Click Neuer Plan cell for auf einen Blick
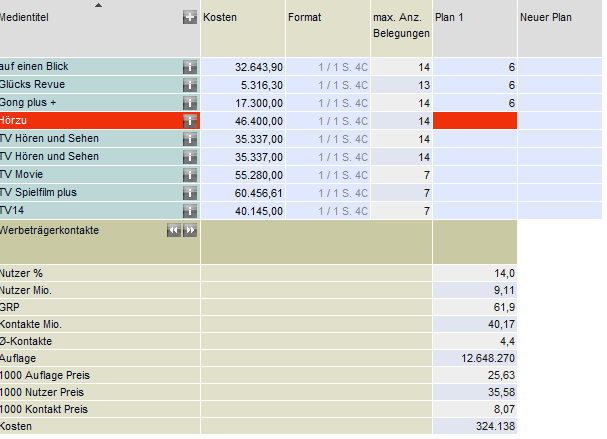This screenshot has height=439, width=607. 560,67
